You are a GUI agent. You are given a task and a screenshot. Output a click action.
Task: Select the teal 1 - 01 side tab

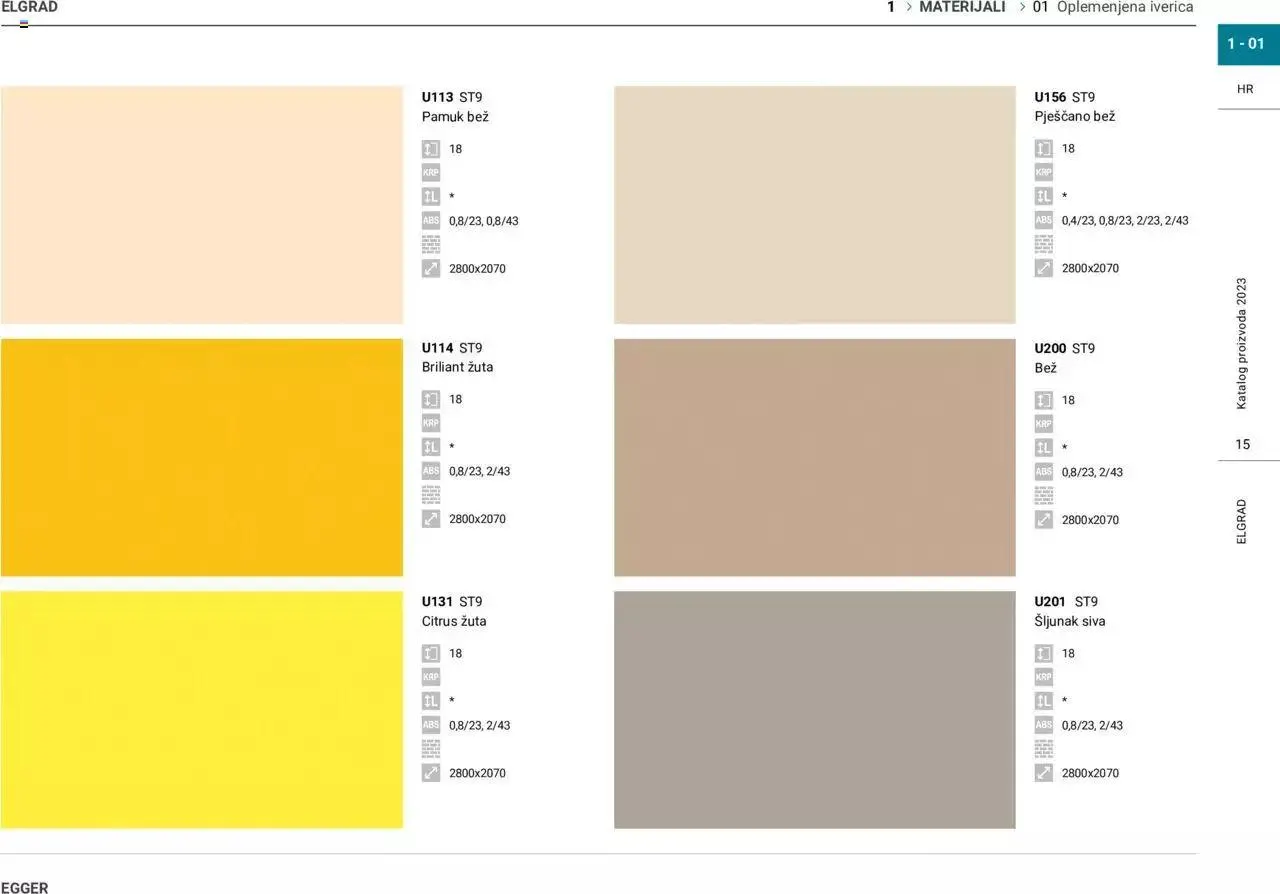[1247, 44]
